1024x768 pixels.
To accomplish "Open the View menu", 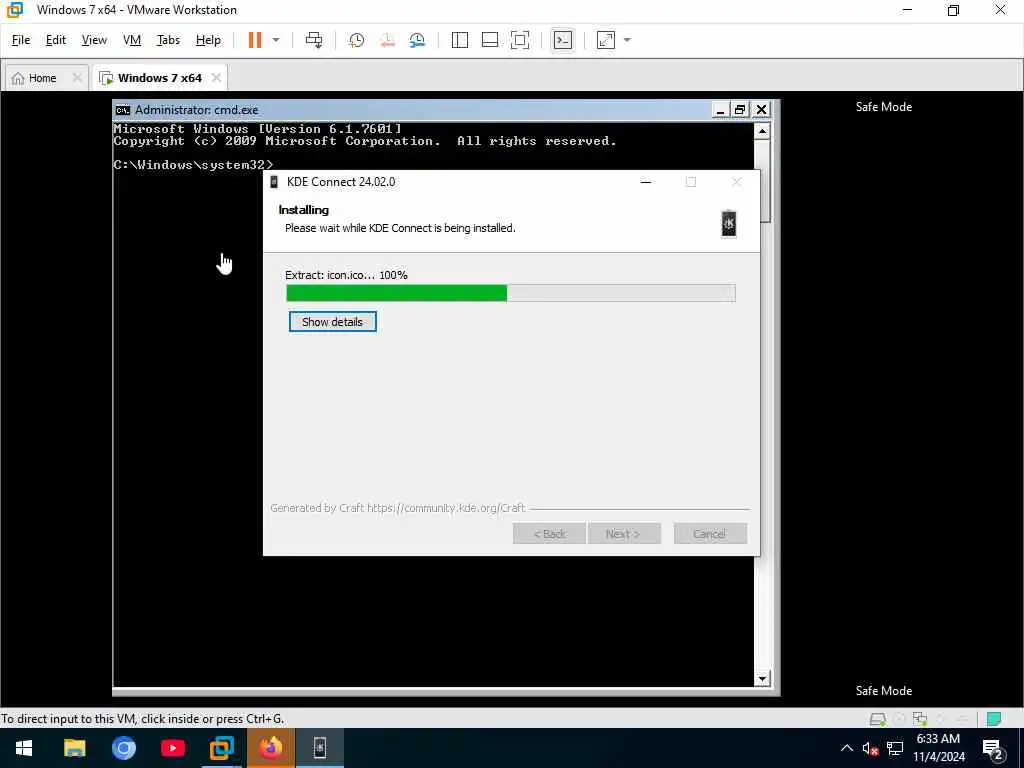I will point(94,40).
